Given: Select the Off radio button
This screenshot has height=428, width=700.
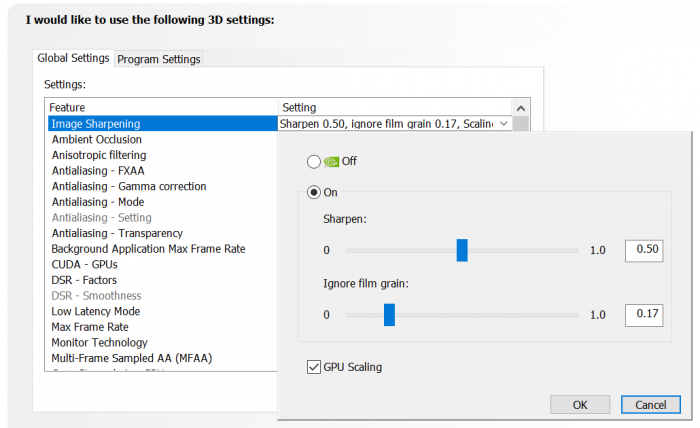Looking at the screenshot, I should coord(314,162).
